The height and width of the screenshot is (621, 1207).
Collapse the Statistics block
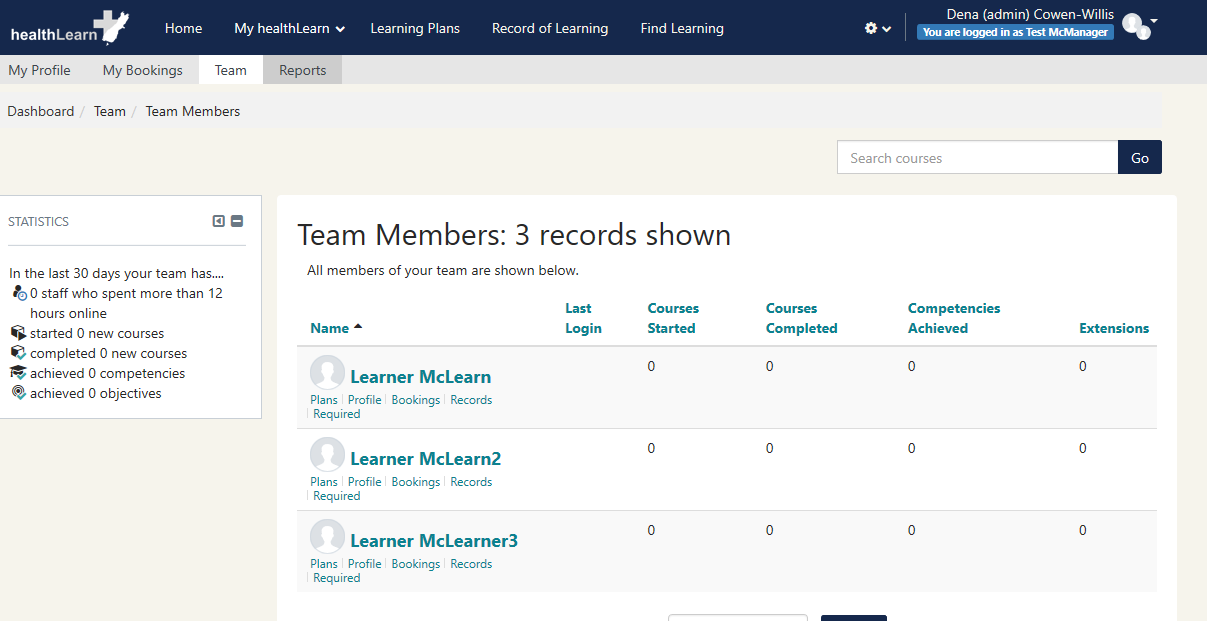click(237, 222)
